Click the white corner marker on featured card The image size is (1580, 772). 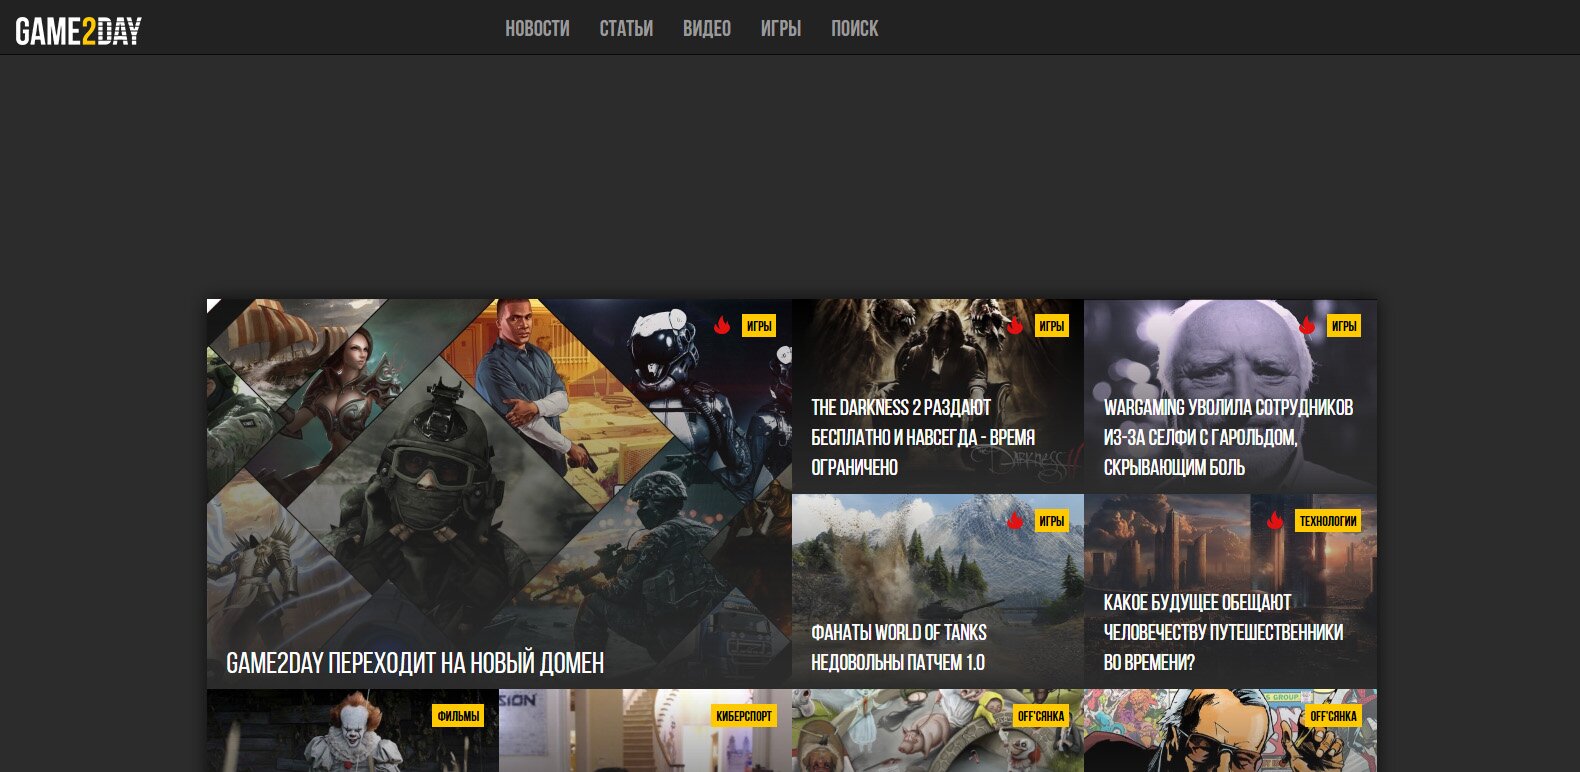pos(211,303)
